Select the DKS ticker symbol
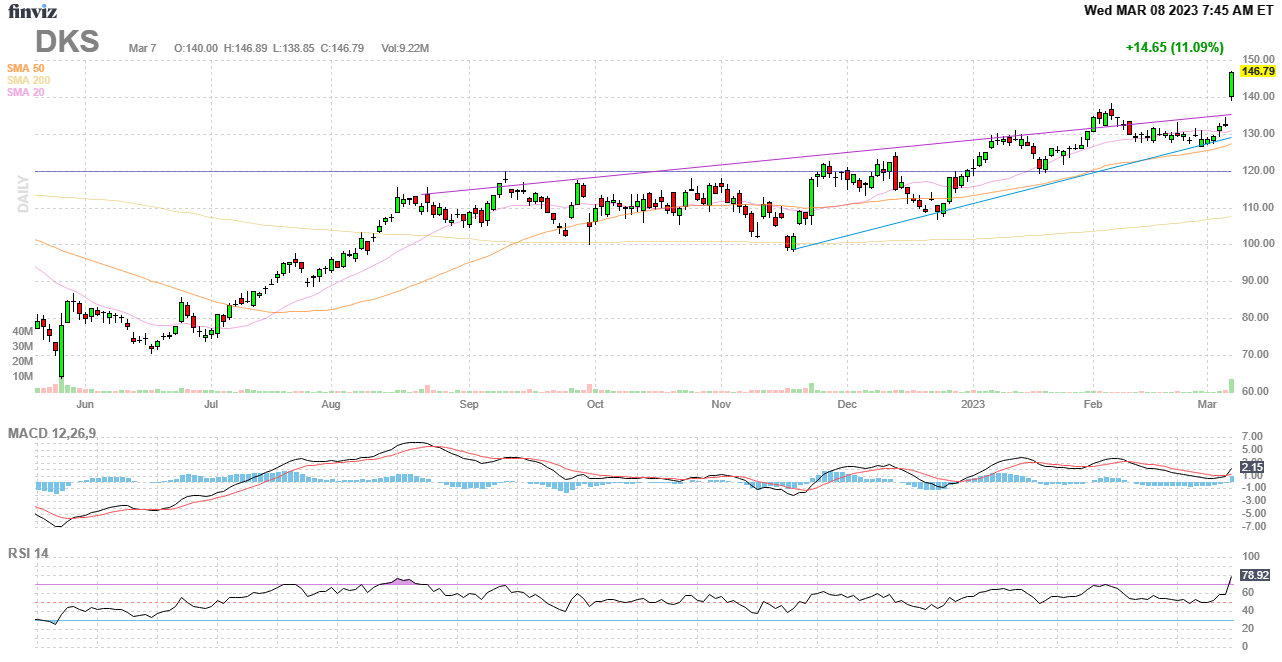 click(x=67, y=42)
